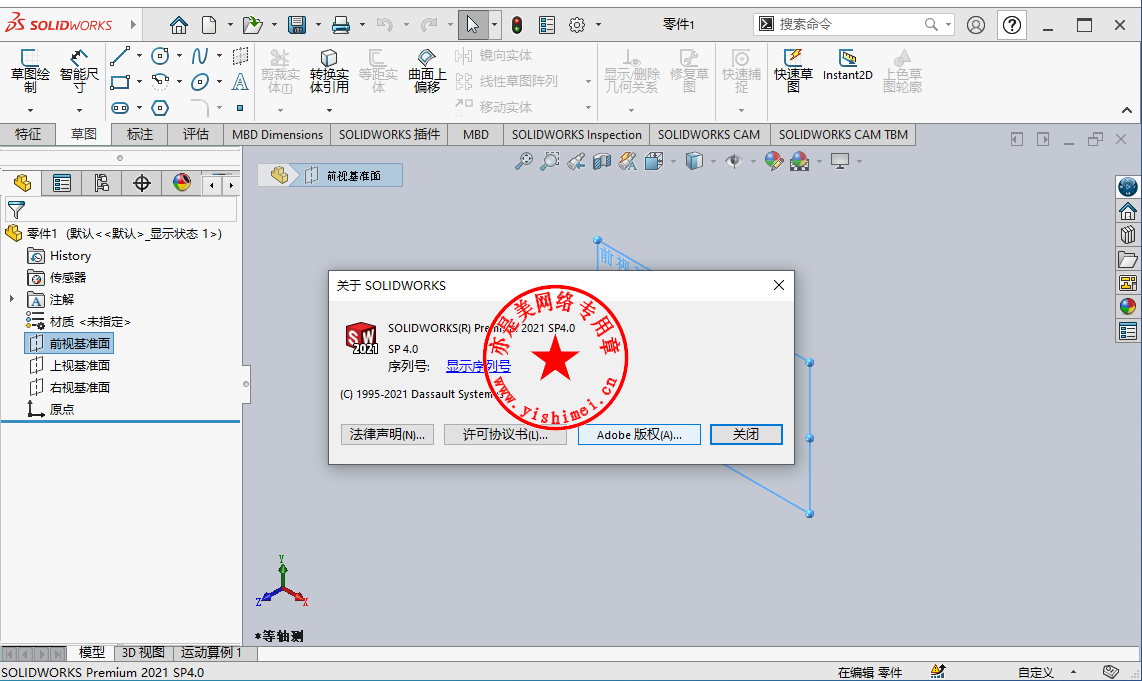Click the Zoom to Fit icon
The width and height of the screenshot is (1142, 681).
coord(523,161)
